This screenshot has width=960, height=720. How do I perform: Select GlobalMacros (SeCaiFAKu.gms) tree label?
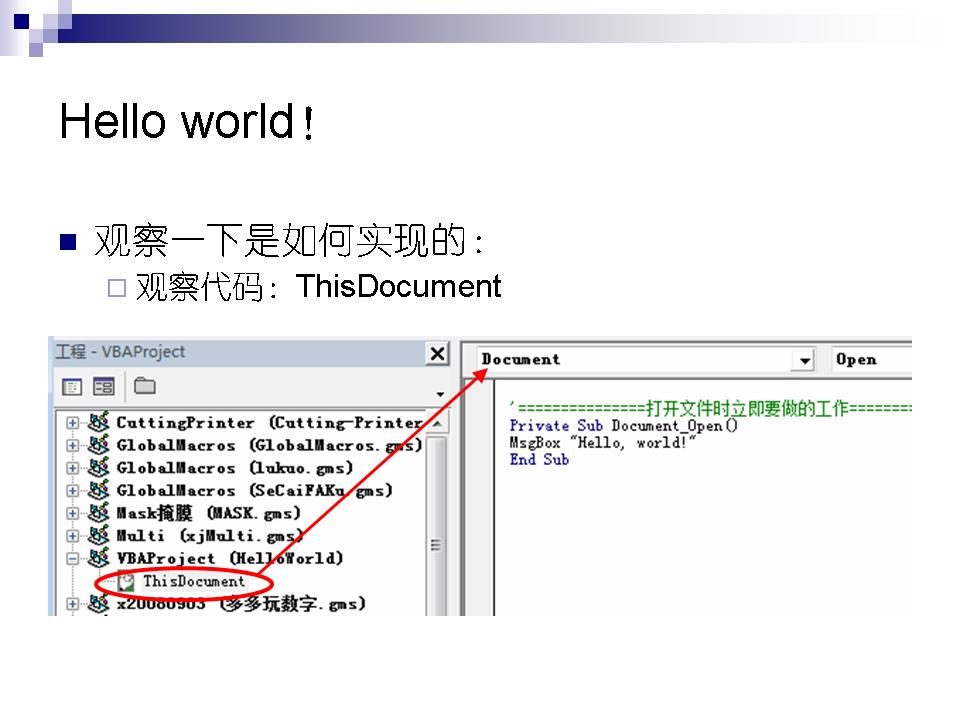pos(254,491)
